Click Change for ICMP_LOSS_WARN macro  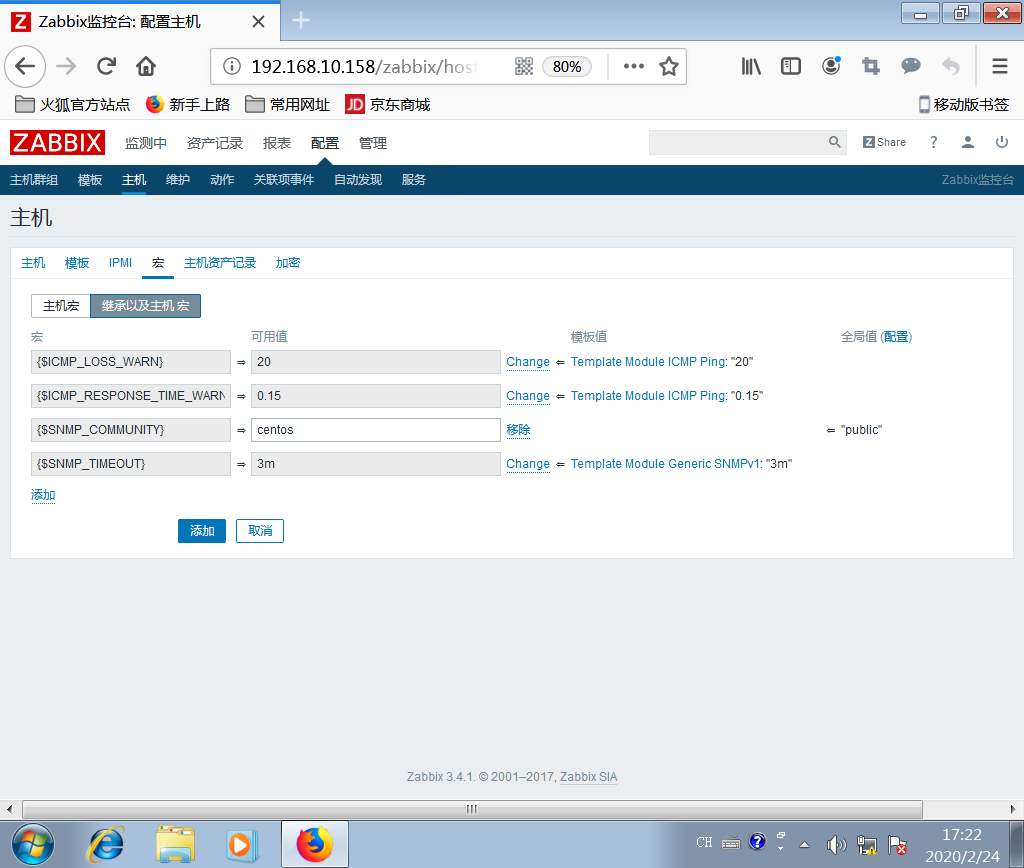pyautogui.click(x=528, y=362)
